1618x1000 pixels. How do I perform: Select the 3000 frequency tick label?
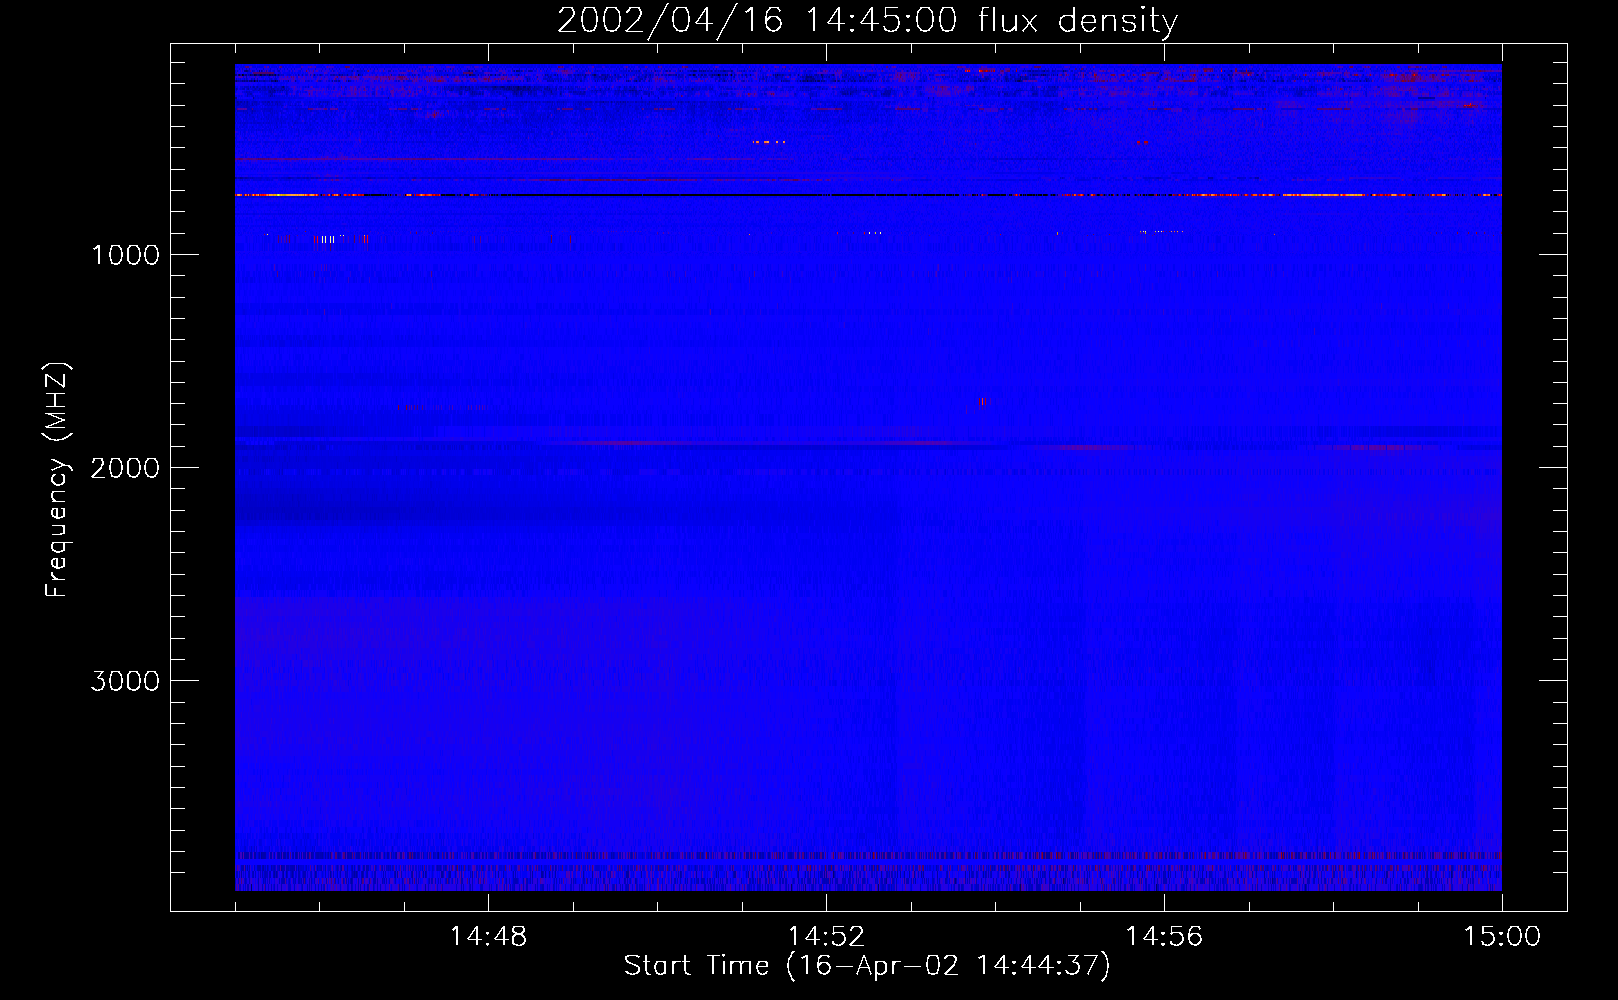125,681
